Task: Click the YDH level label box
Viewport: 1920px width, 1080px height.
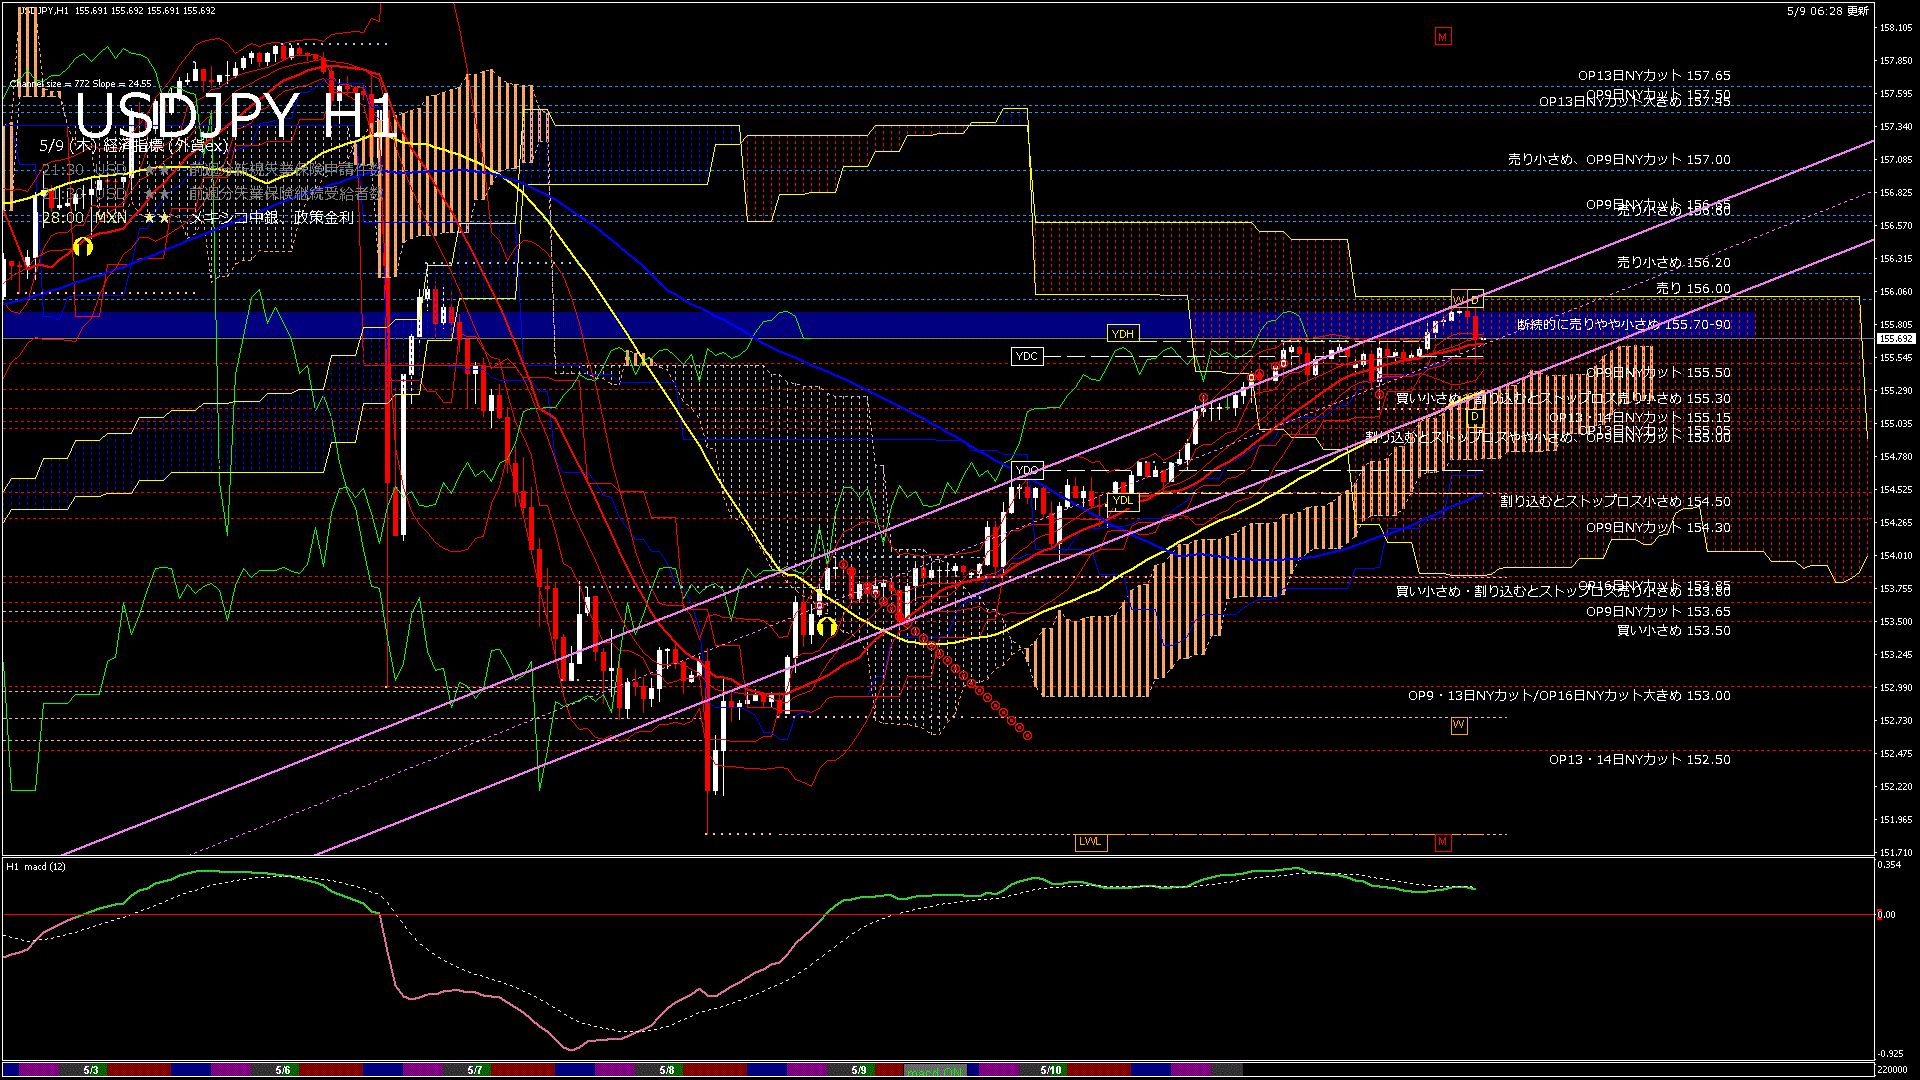Action: point(1123,334)
